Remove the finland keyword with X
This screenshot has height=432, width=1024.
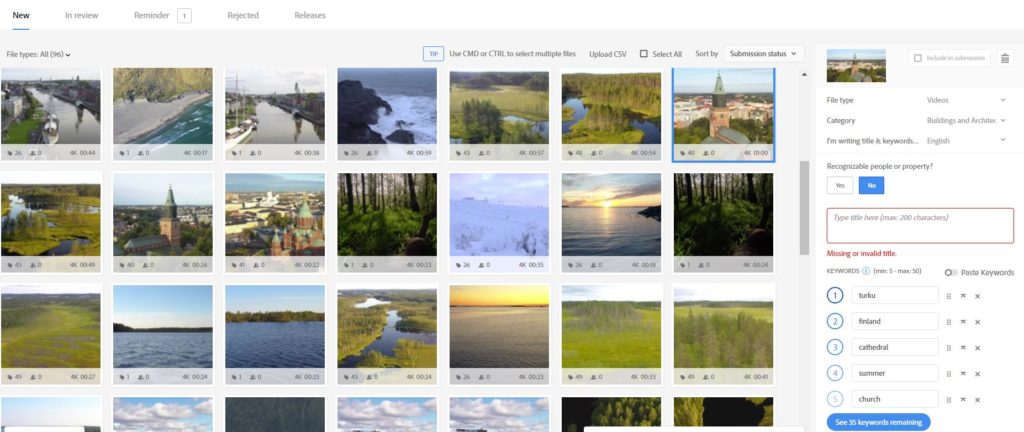(978, 322)
